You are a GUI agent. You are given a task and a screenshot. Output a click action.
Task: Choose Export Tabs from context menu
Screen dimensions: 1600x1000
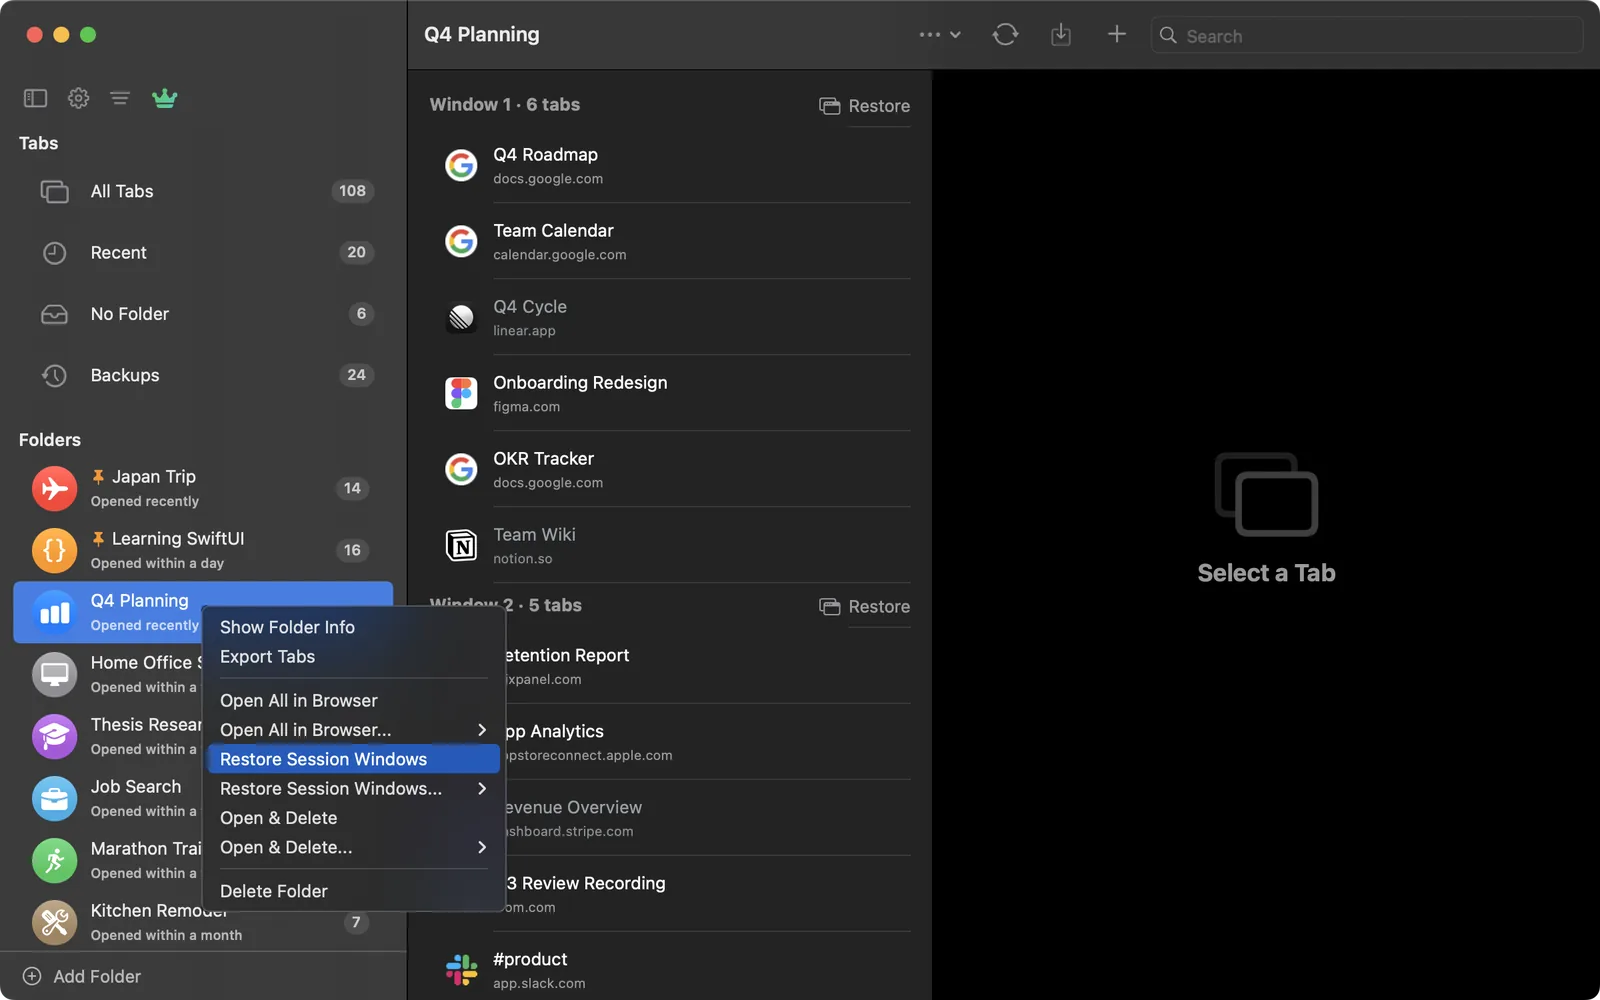pos(353,656)
